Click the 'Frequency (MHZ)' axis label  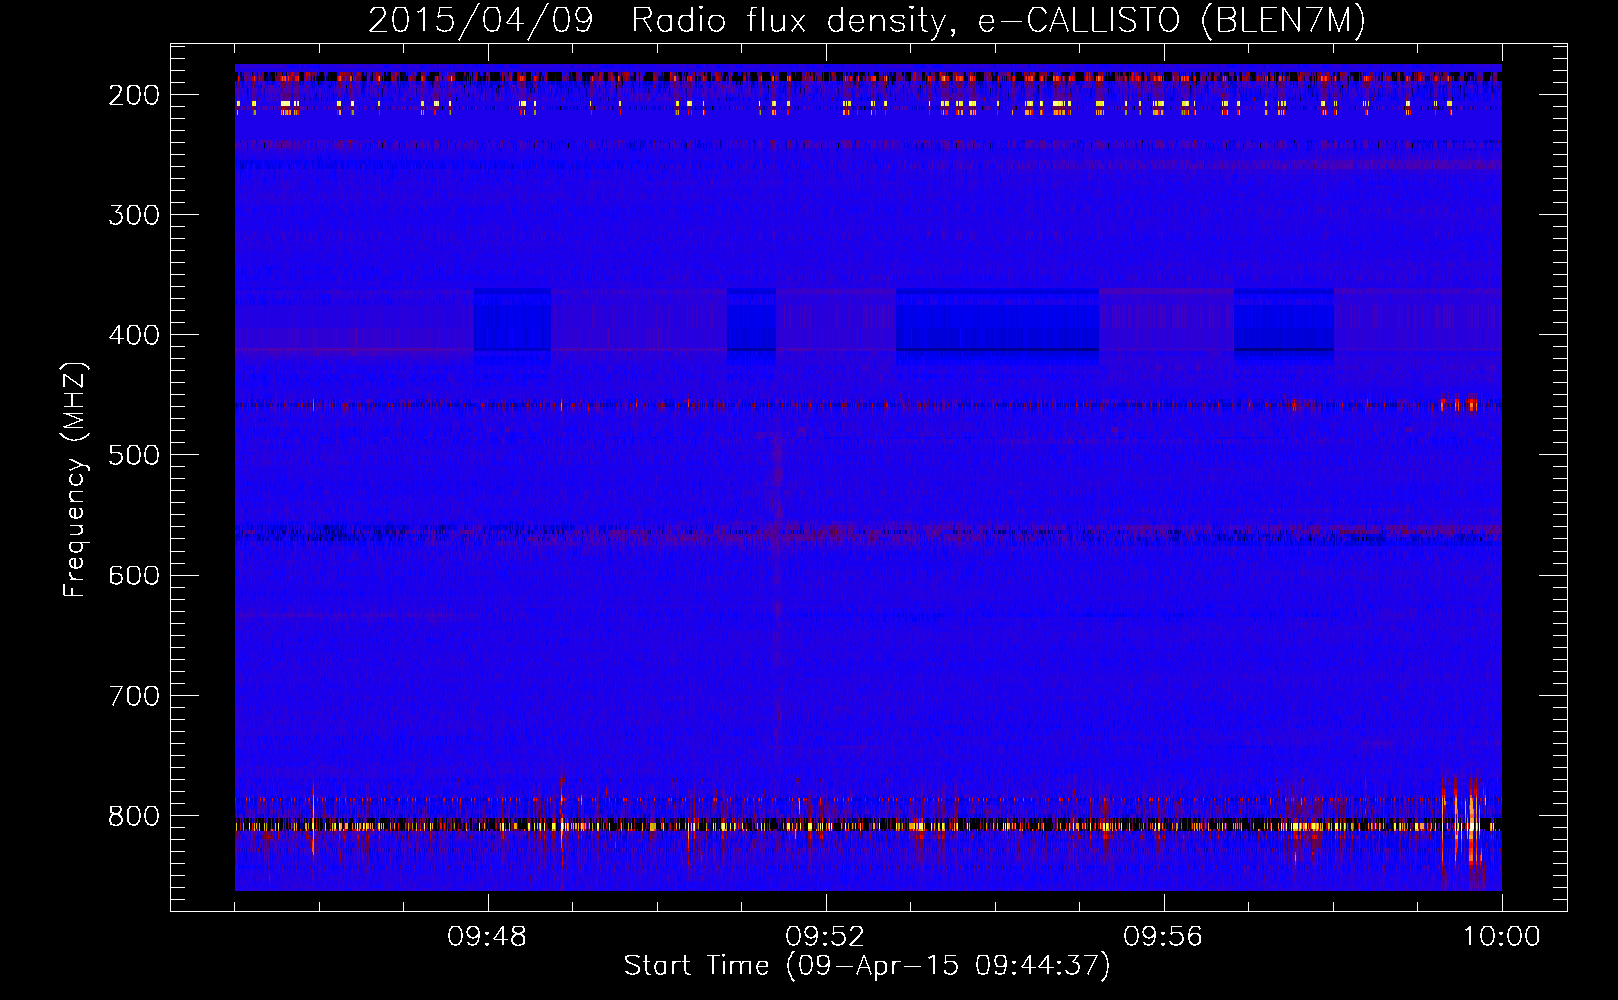tap(75, 480)
